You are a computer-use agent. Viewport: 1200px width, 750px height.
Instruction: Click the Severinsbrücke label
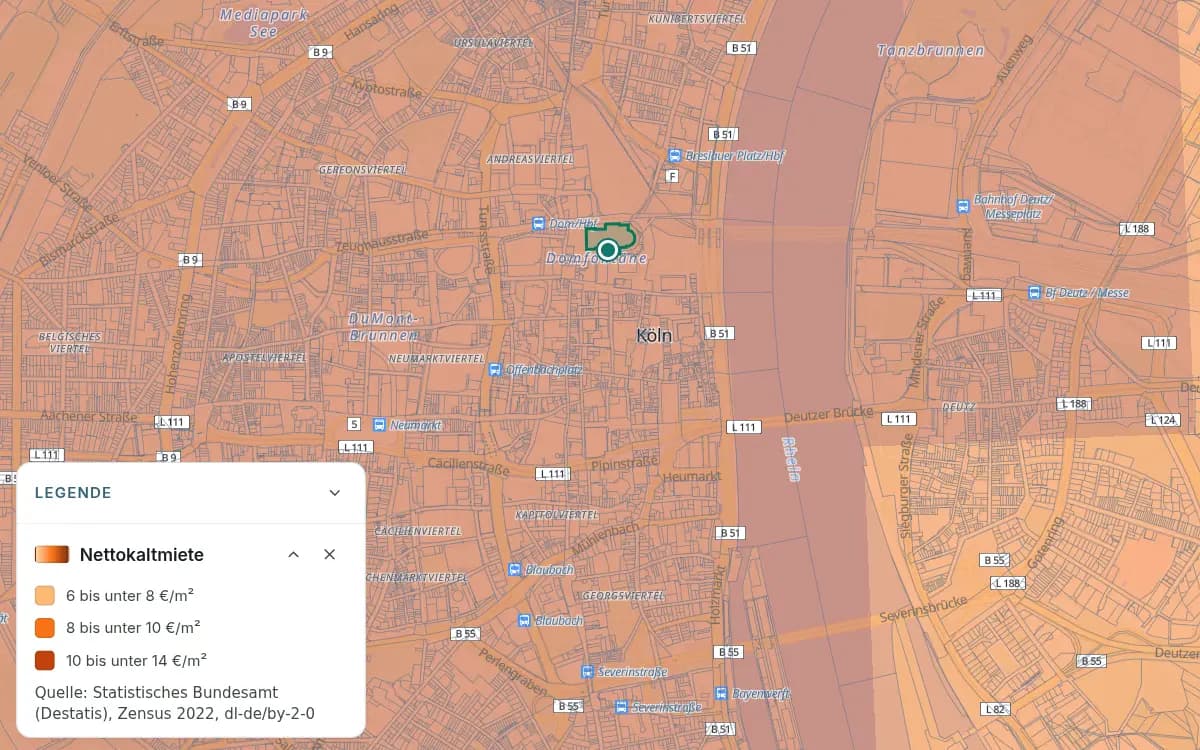[x=923, y=607]
